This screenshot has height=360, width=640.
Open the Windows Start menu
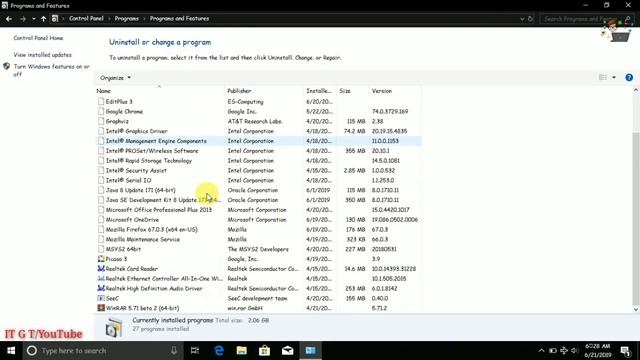pyautogui.click(x=11, y=351)
